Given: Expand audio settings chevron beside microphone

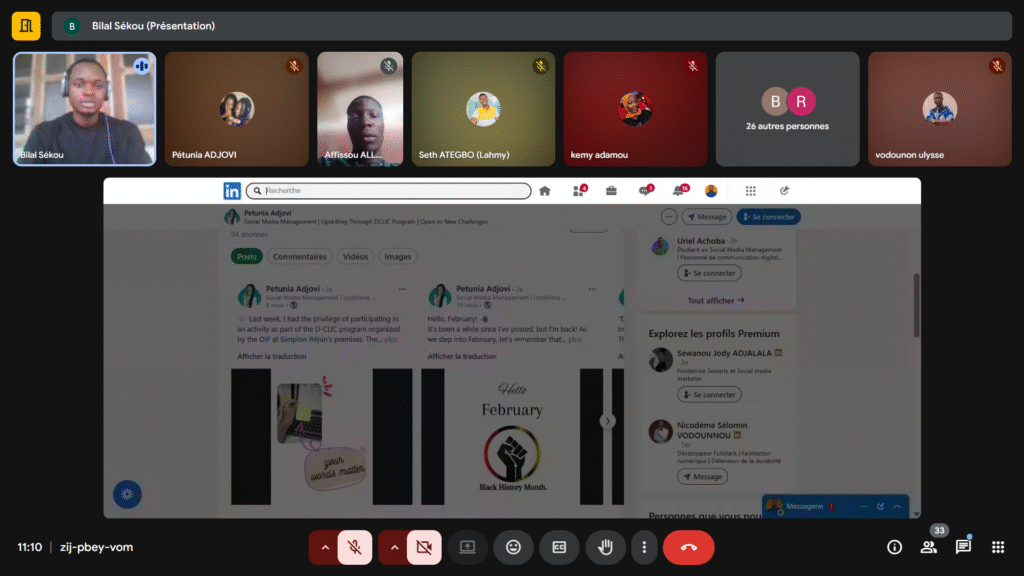Looking at the screenshot, I should click(x=323, y=547).
